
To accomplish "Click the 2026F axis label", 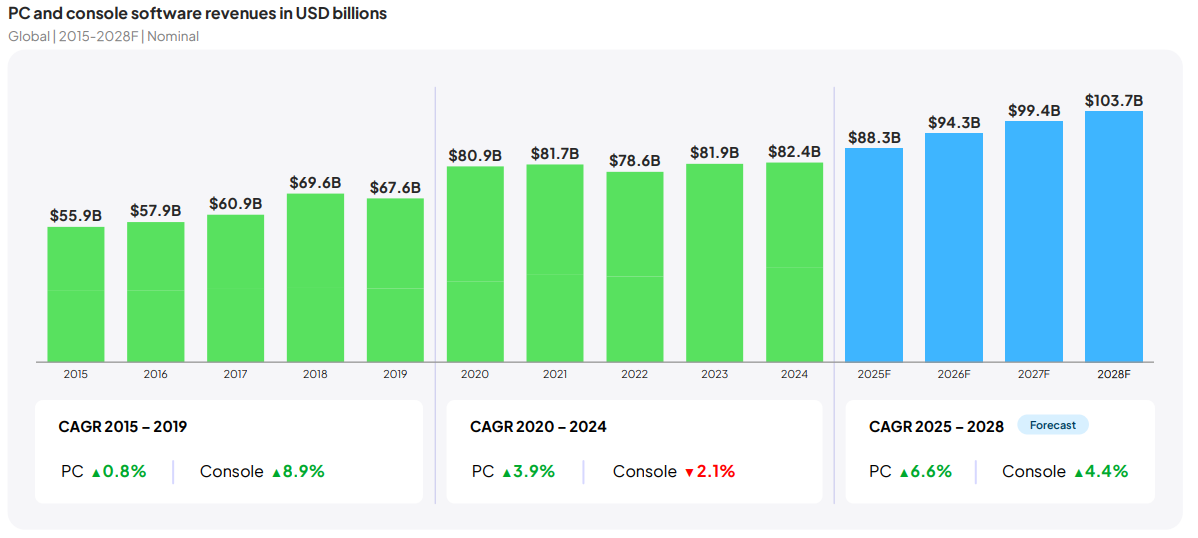I will click(954, 374).
